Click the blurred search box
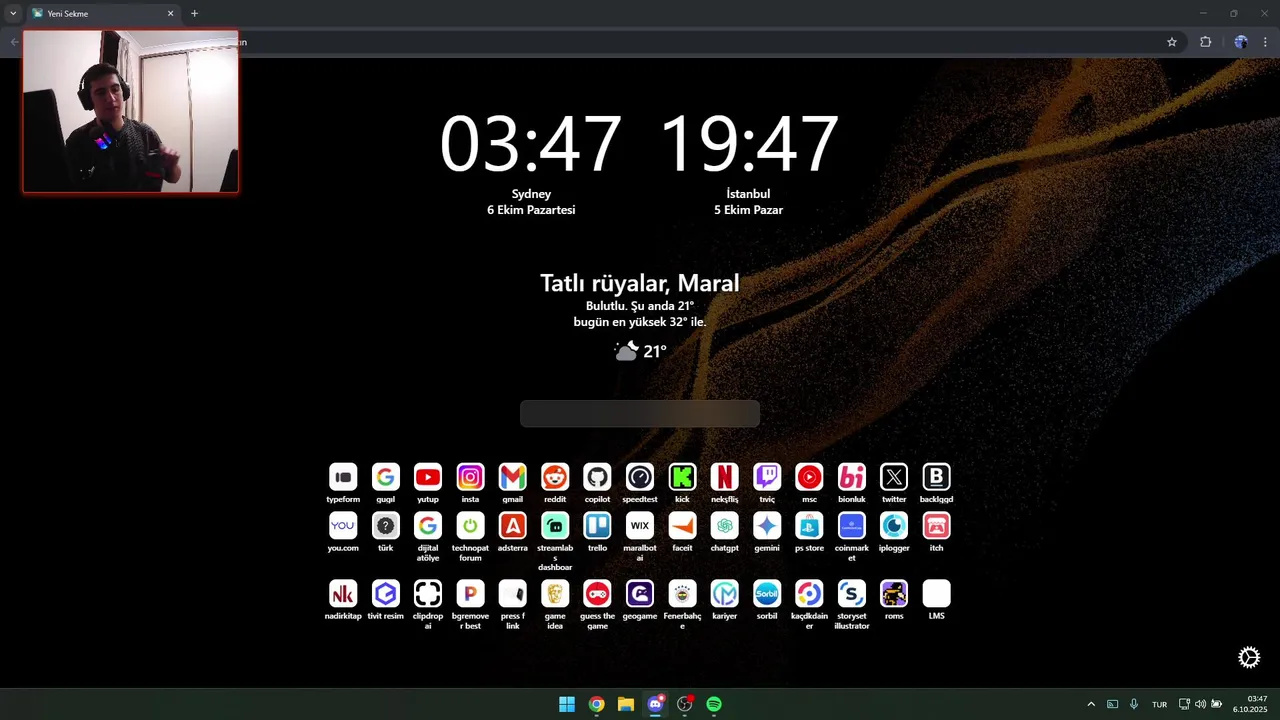This screenshot has height=720, width=1280. (640, 413)
